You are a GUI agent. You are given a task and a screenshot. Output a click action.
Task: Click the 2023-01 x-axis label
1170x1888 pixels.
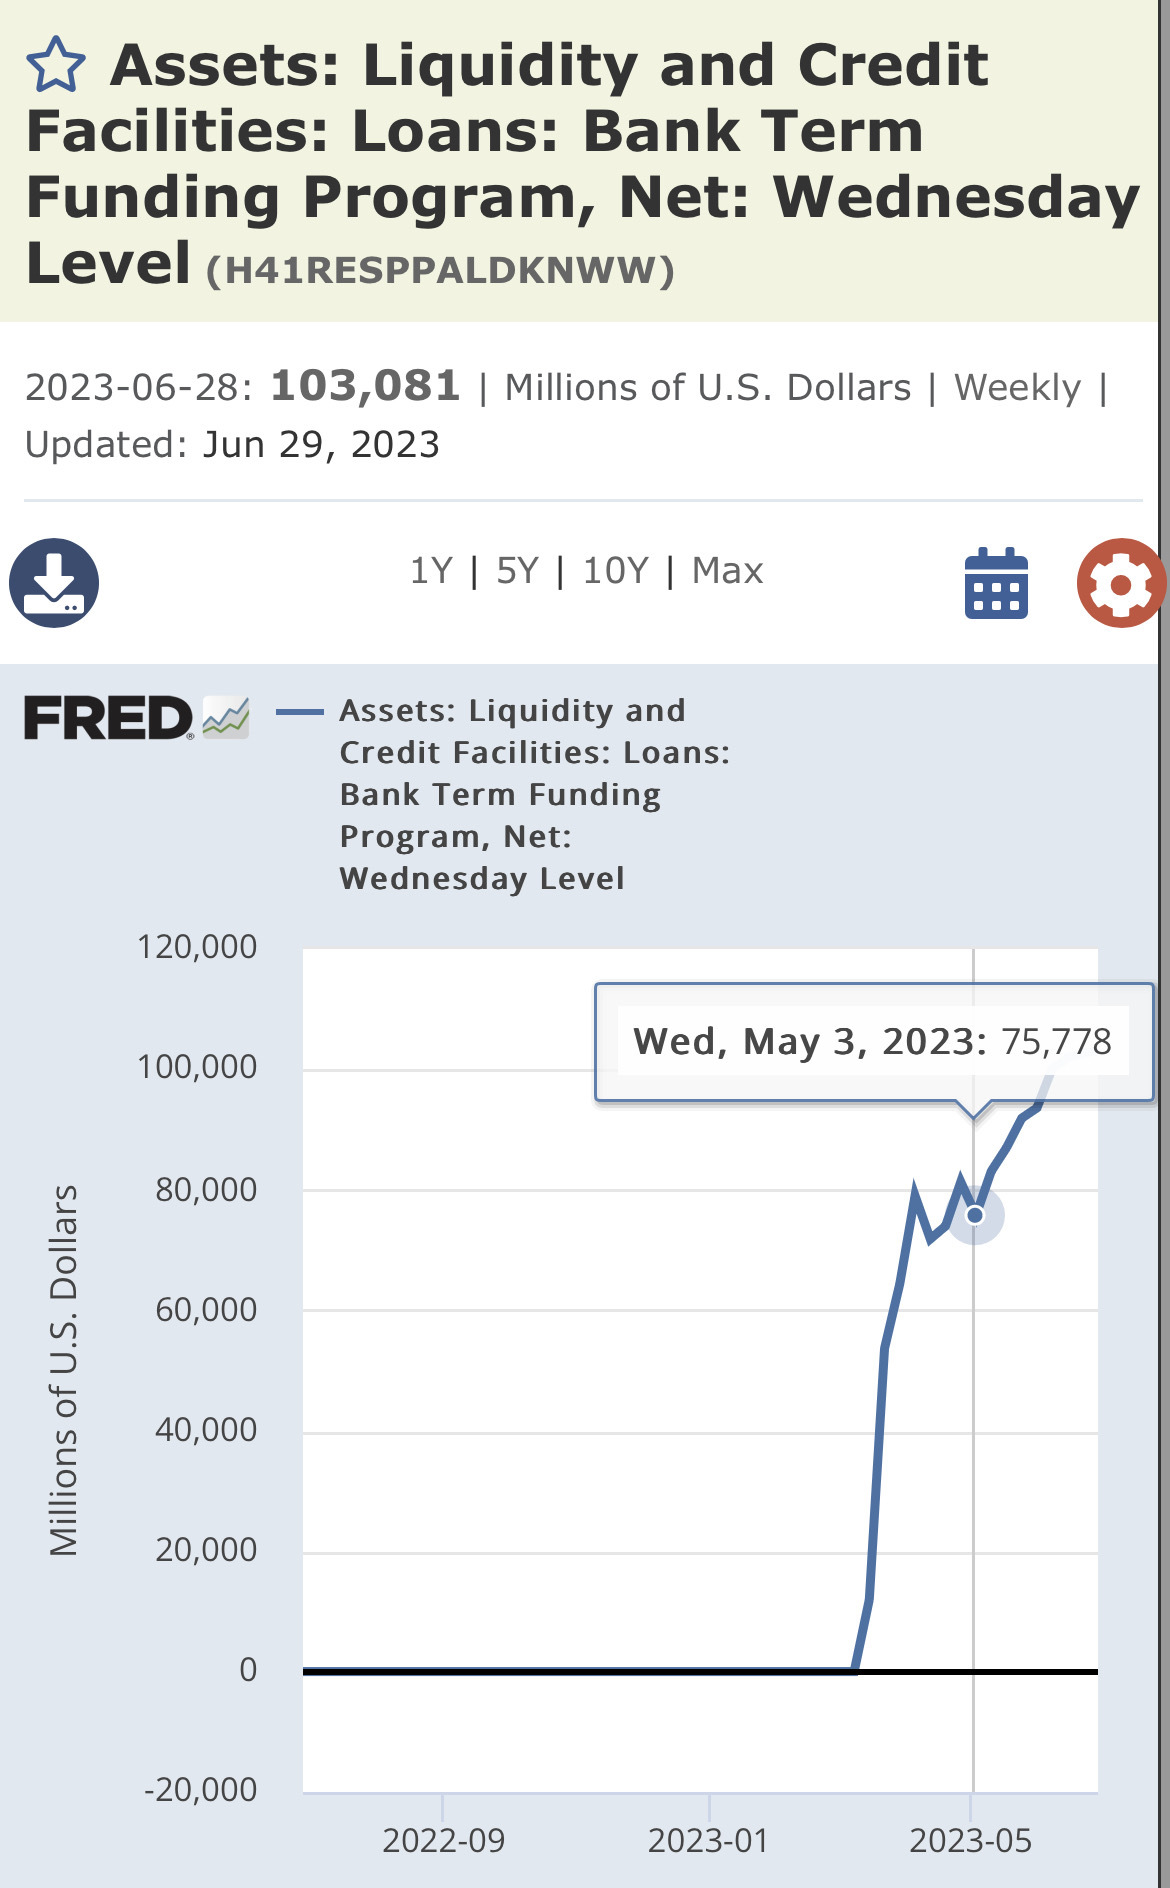click(708, 1840)
